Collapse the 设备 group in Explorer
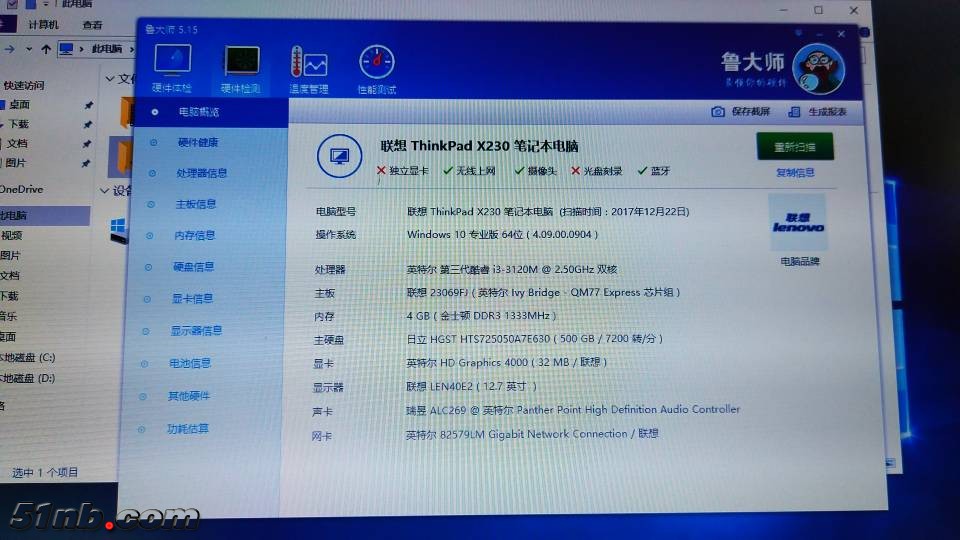960x540 pixels. (105, 191)
